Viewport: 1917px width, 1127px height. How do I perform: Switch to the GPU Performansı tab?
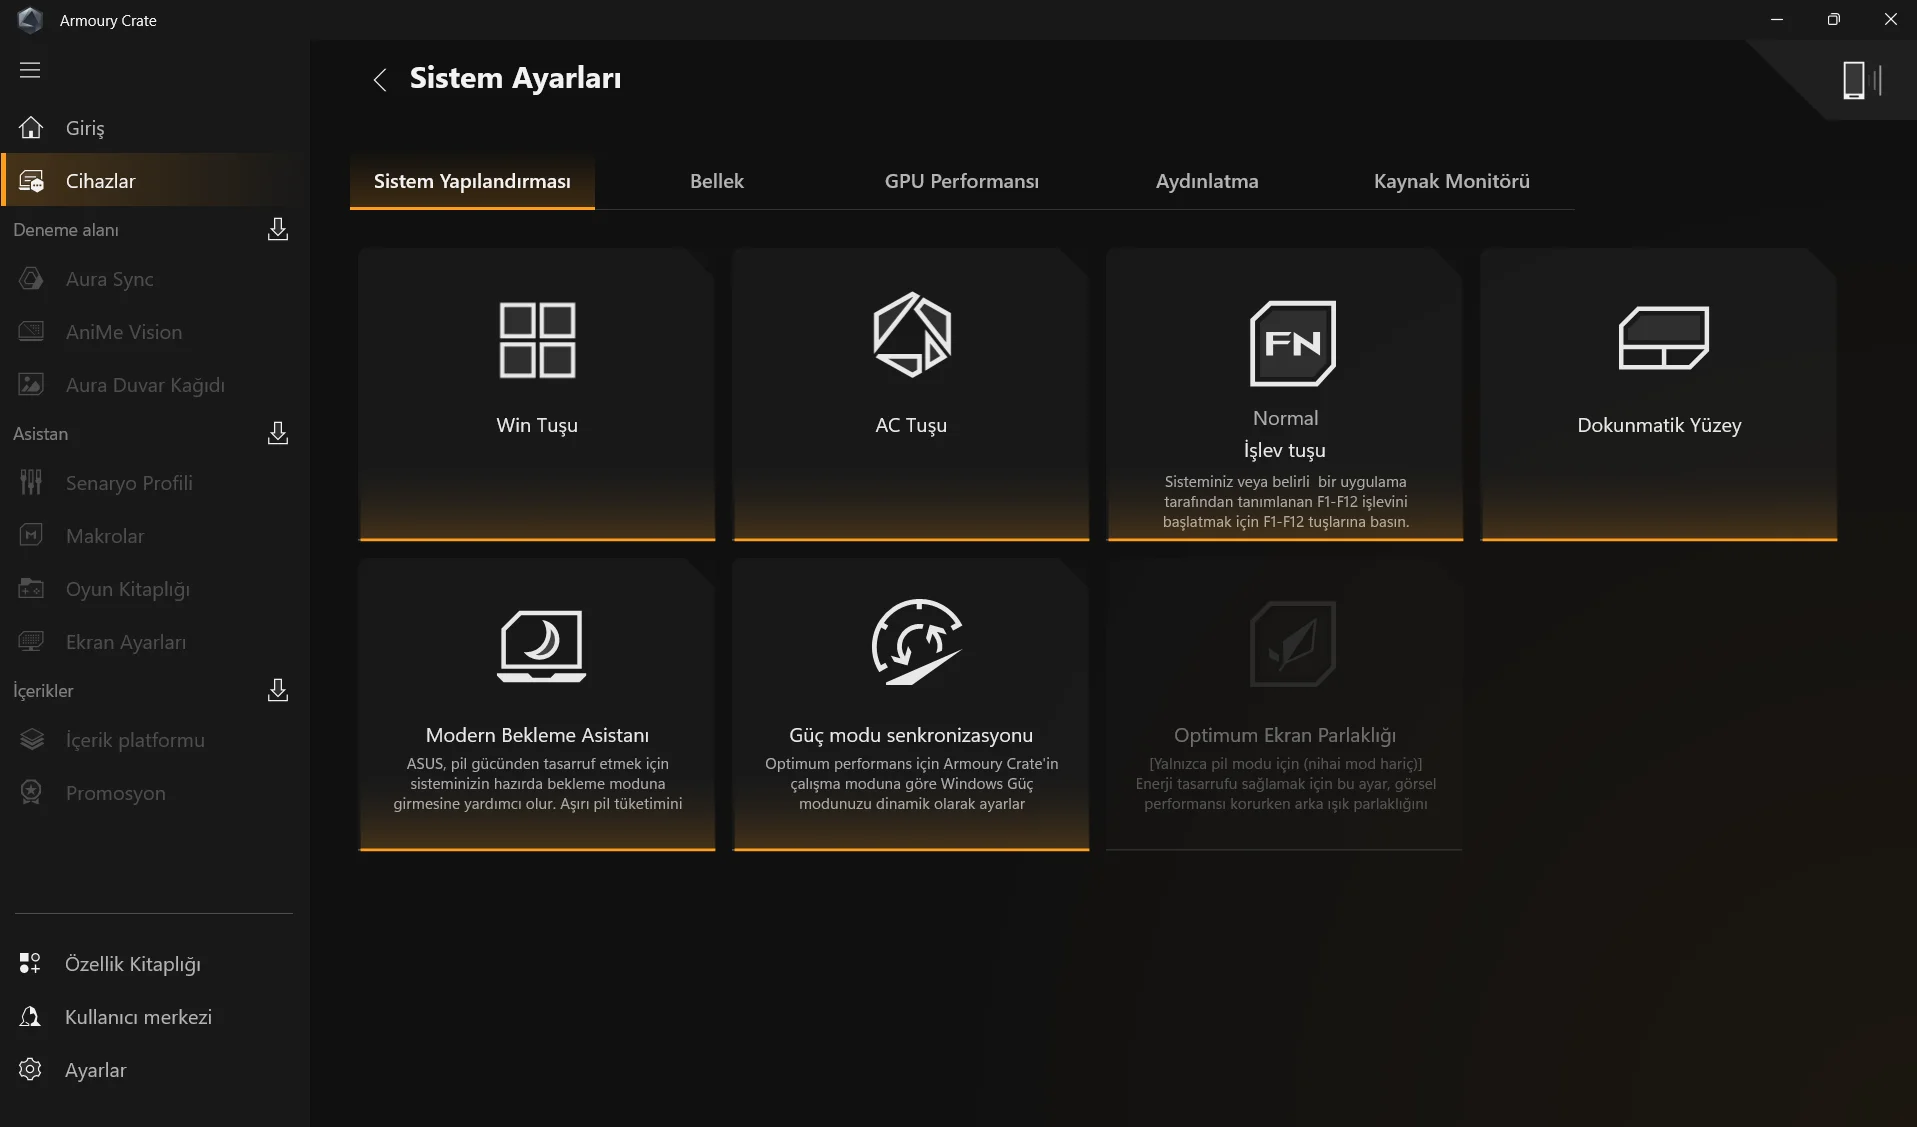point(962,181)
